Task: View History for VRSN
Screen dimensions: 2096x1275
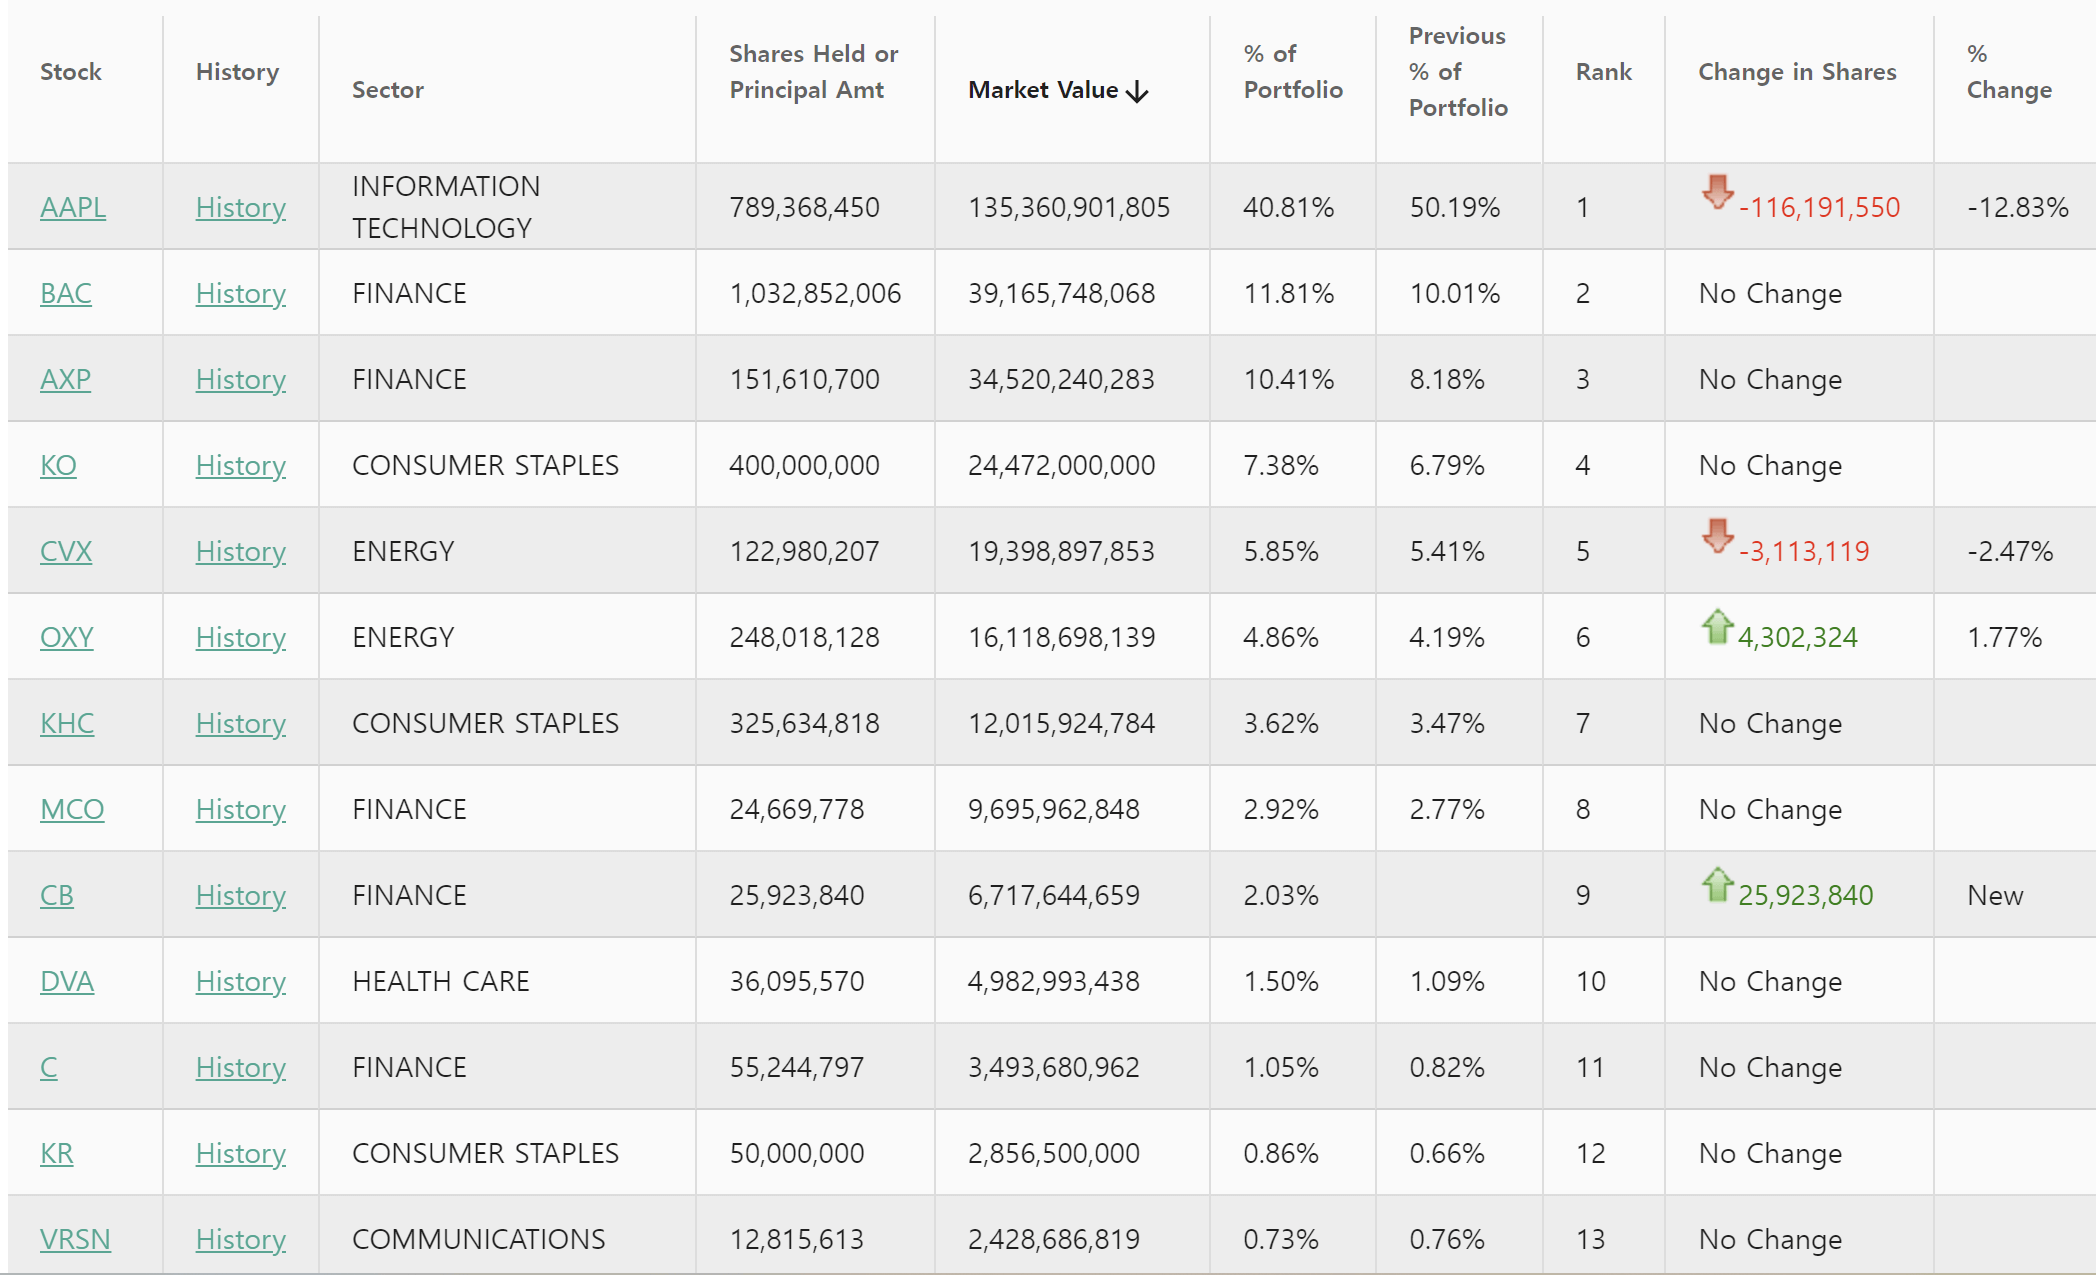Action: tap(241, 1239)
